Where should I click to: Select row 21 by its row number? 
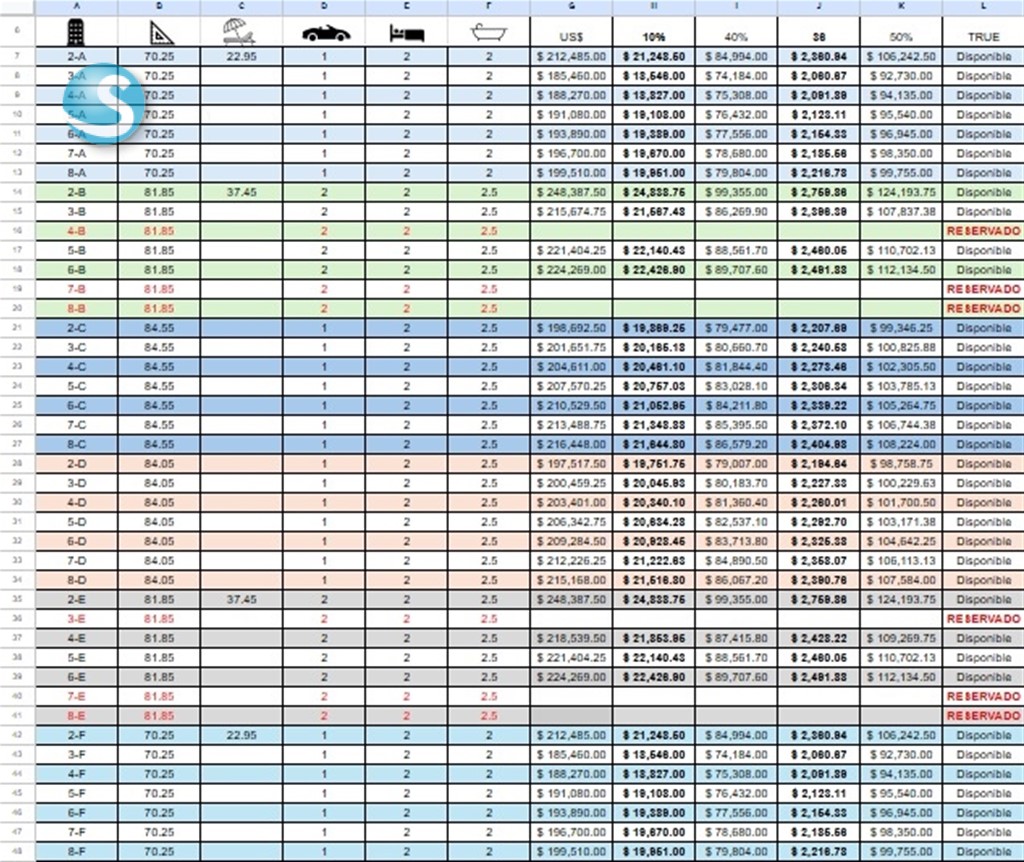[16, 328]
